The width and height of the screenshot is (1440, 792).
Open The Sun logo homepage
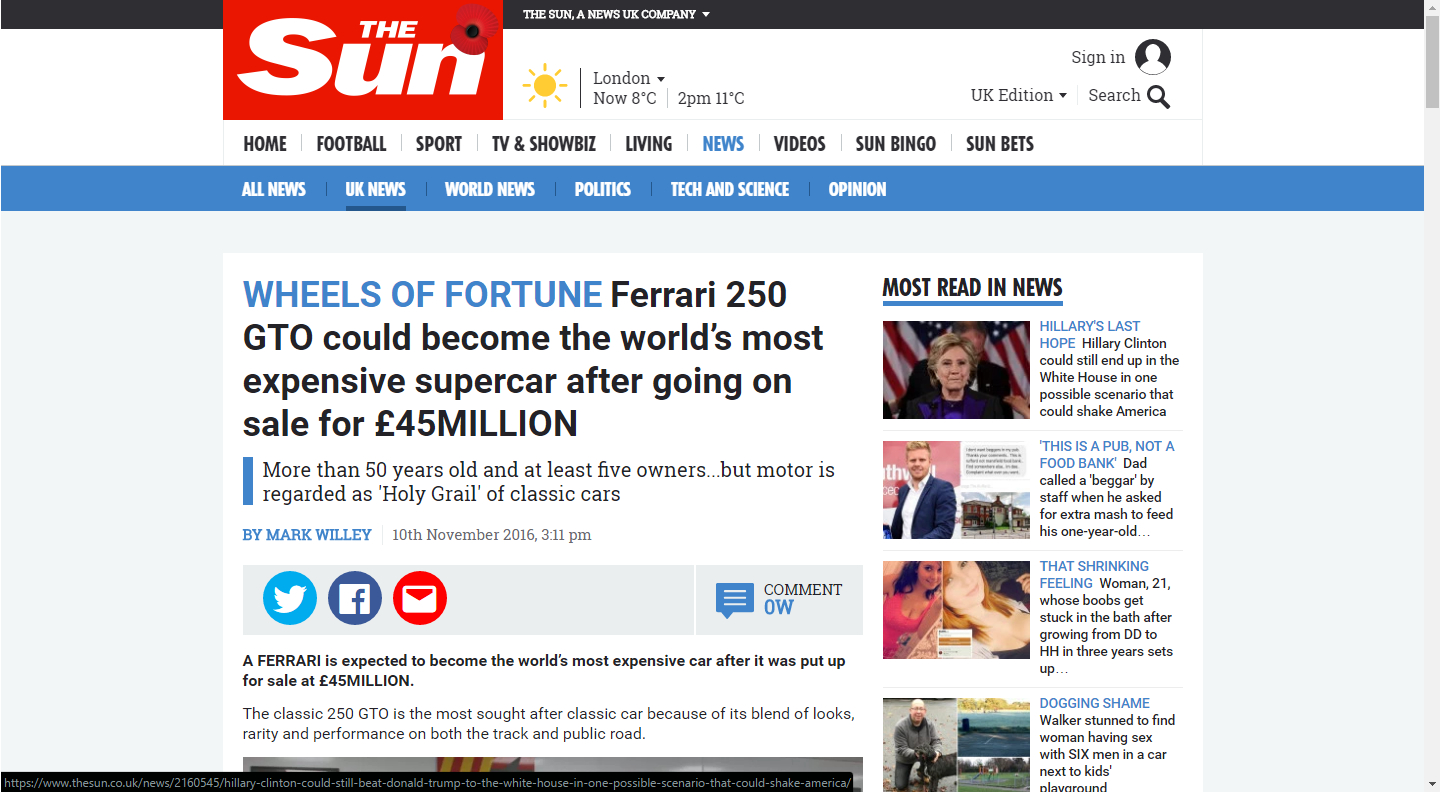pos(362,60)
